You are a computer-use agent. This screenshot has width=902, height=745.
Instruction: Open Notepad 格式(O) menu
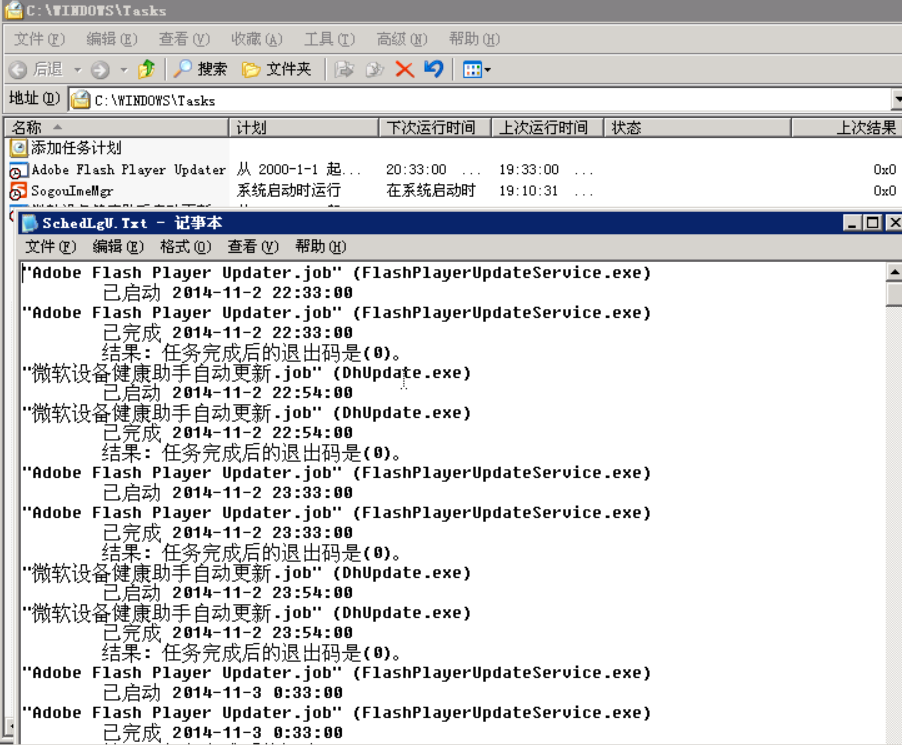pyautogui.click(x=185, y=247)
